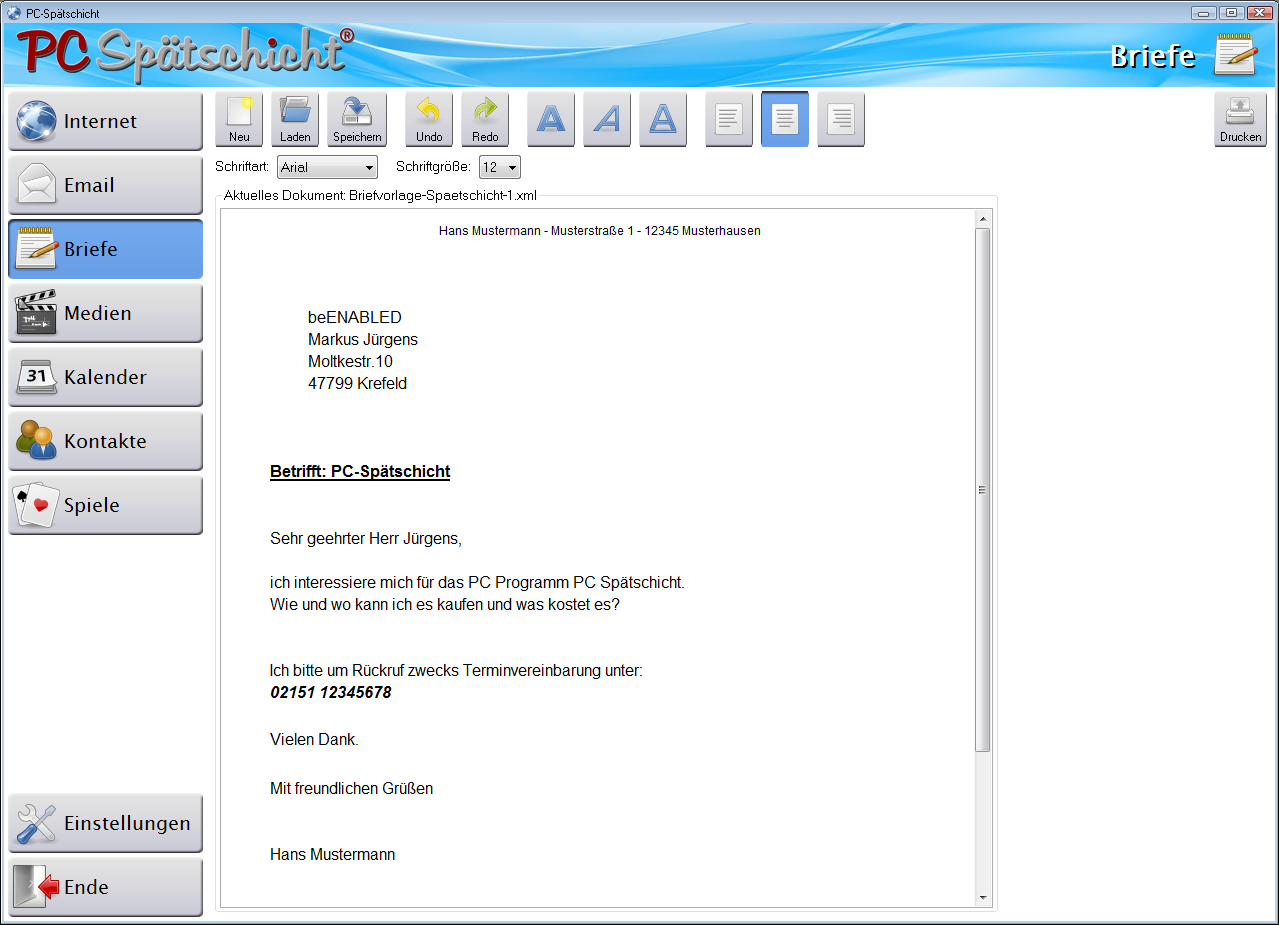Go to the Email section
The image size is (1279, 925).
[x=105, y=185]
